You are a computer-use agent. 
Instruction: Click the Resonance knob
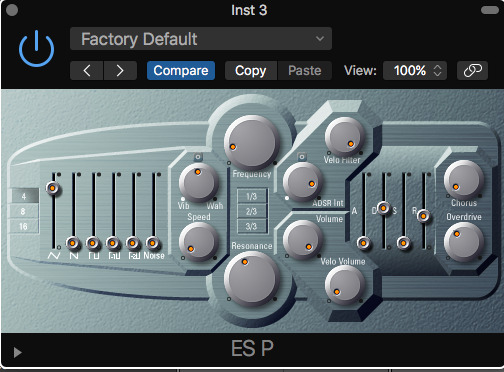252,279
